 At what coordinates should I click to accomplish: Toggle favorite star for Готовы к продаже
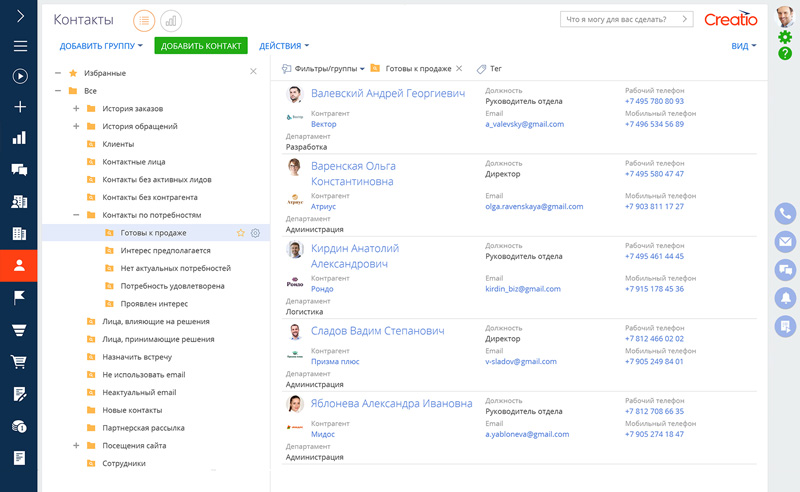[x=240, y=233]
